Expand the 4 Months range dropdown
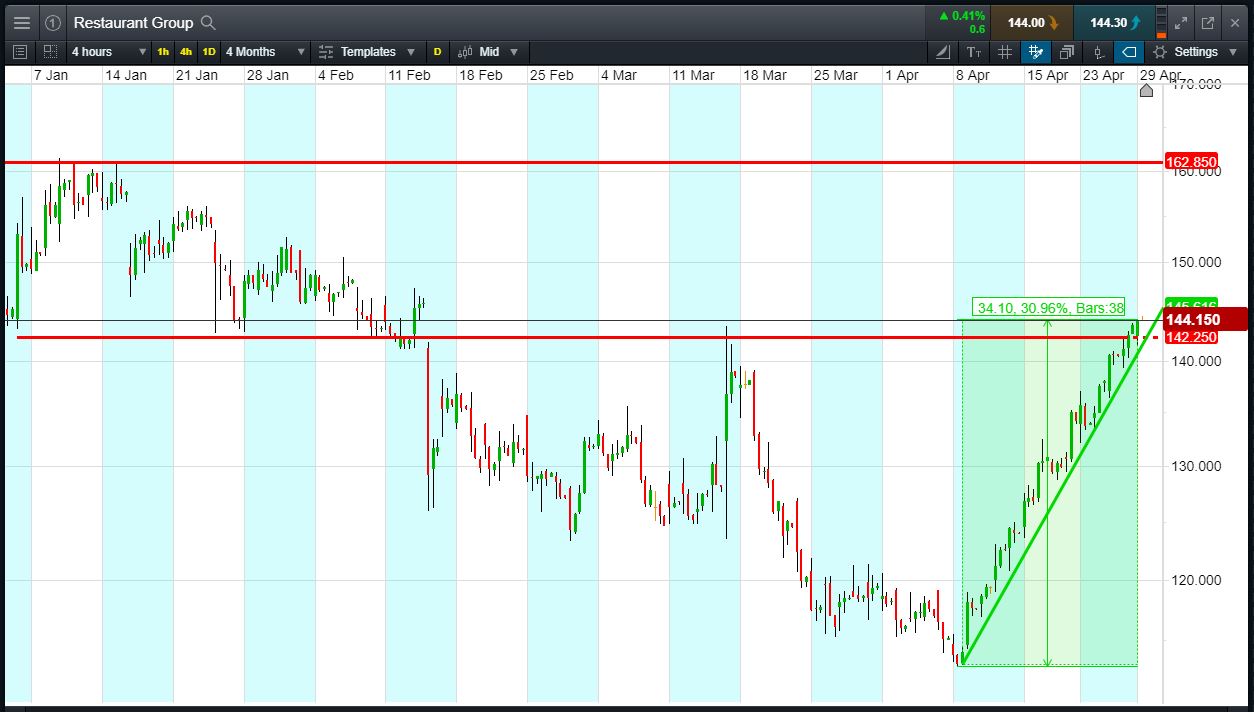 (x=264, y=52)
